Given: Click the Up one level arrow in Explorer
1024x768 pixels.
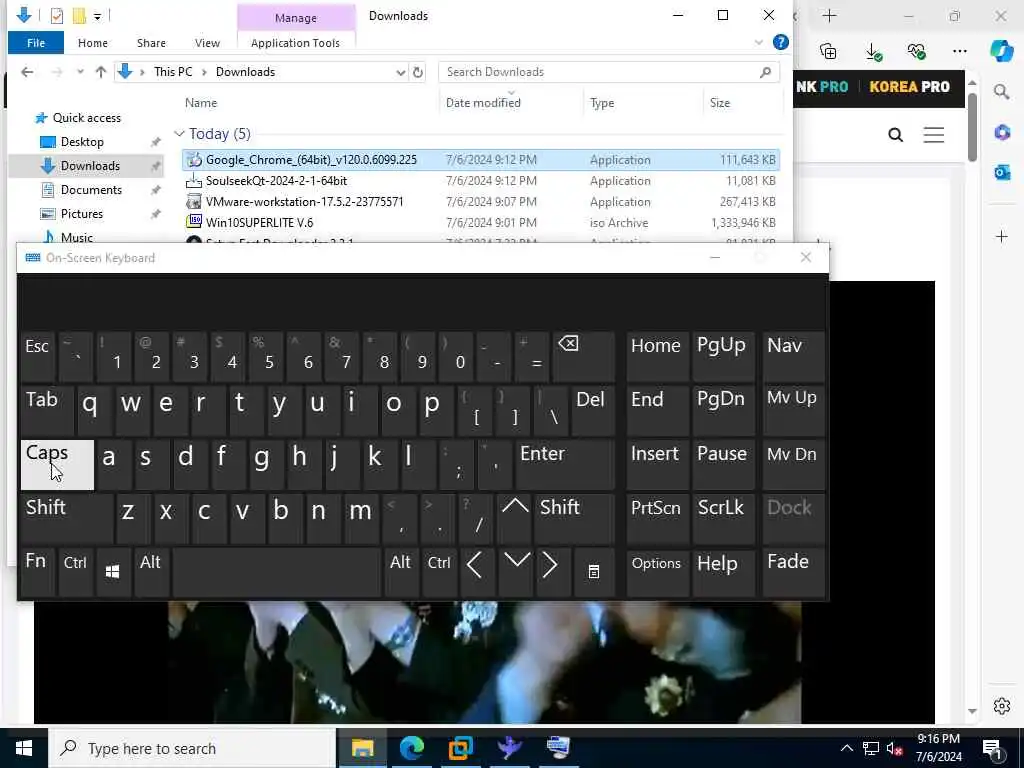Looking at the screenshot, I should 101,72.
